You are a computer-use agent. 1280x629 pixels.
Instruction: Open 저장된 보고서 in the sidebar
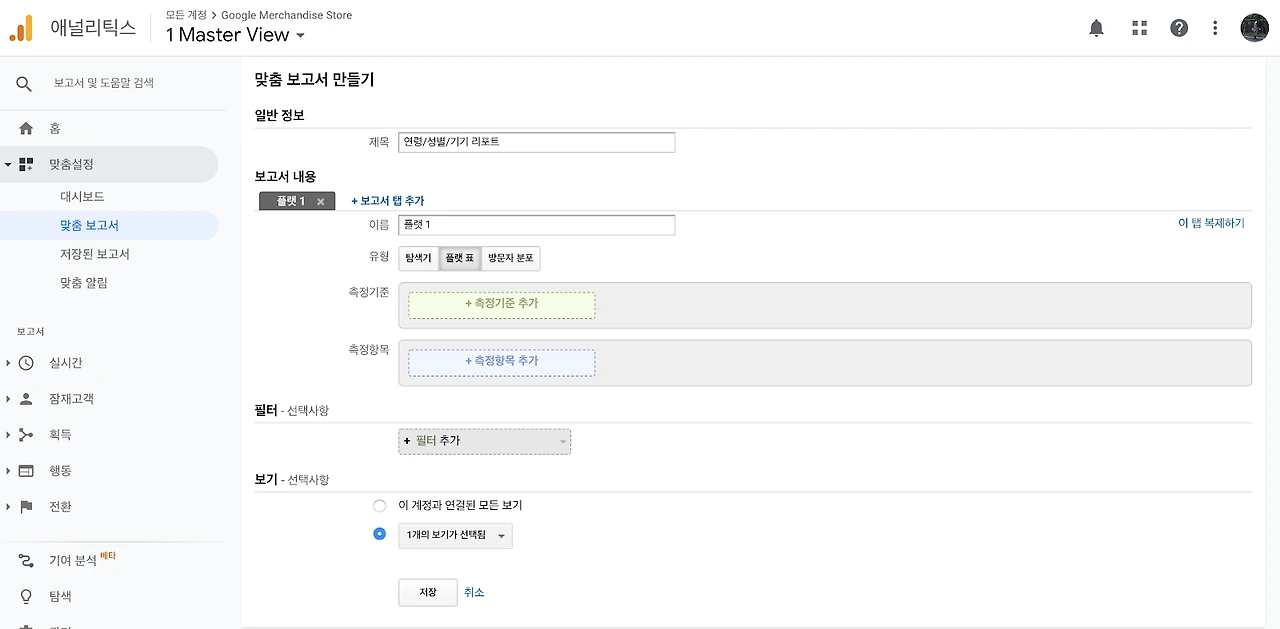[x=95, y=254]
